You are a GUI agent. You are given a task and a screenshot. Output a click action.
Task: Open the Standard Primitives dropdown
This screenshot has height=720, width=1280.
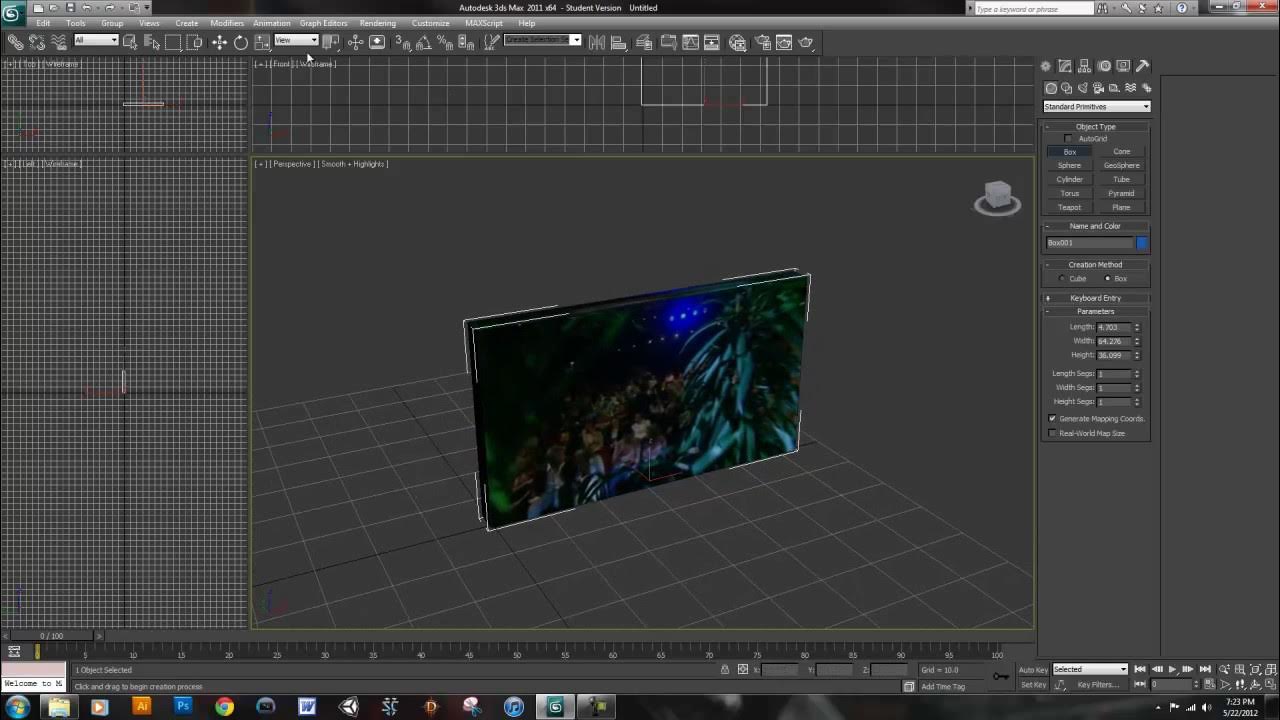coord(1097,107)
